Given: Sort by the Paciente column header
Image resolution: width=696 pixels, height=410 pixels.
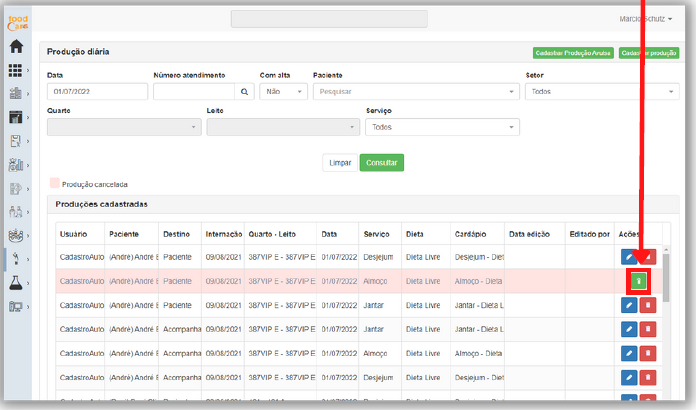Looking at the screenshot, I should (x=124, y=233).
